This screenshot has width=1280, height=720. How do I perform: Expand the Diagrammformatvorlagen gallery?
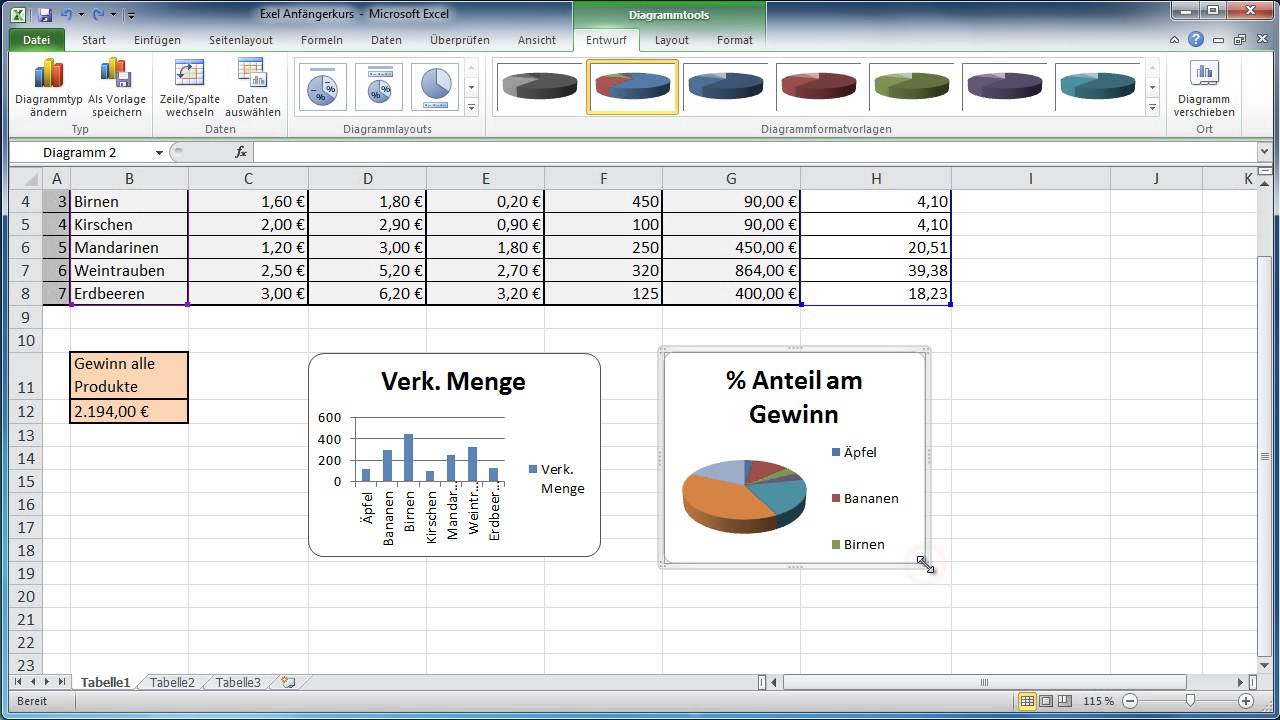click(1152, 106)
